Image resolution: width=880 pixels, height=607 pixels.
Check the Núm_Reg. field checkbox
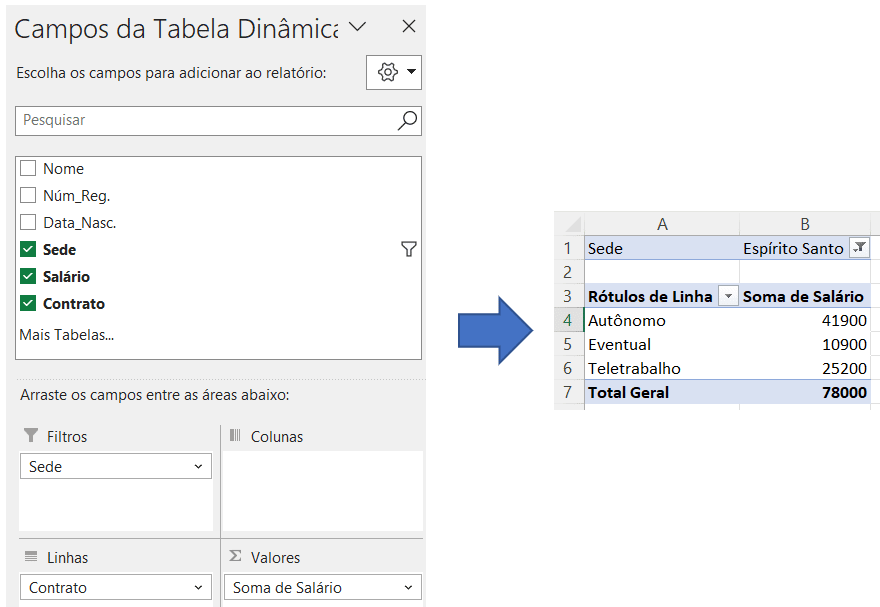[x=28, y=195]
